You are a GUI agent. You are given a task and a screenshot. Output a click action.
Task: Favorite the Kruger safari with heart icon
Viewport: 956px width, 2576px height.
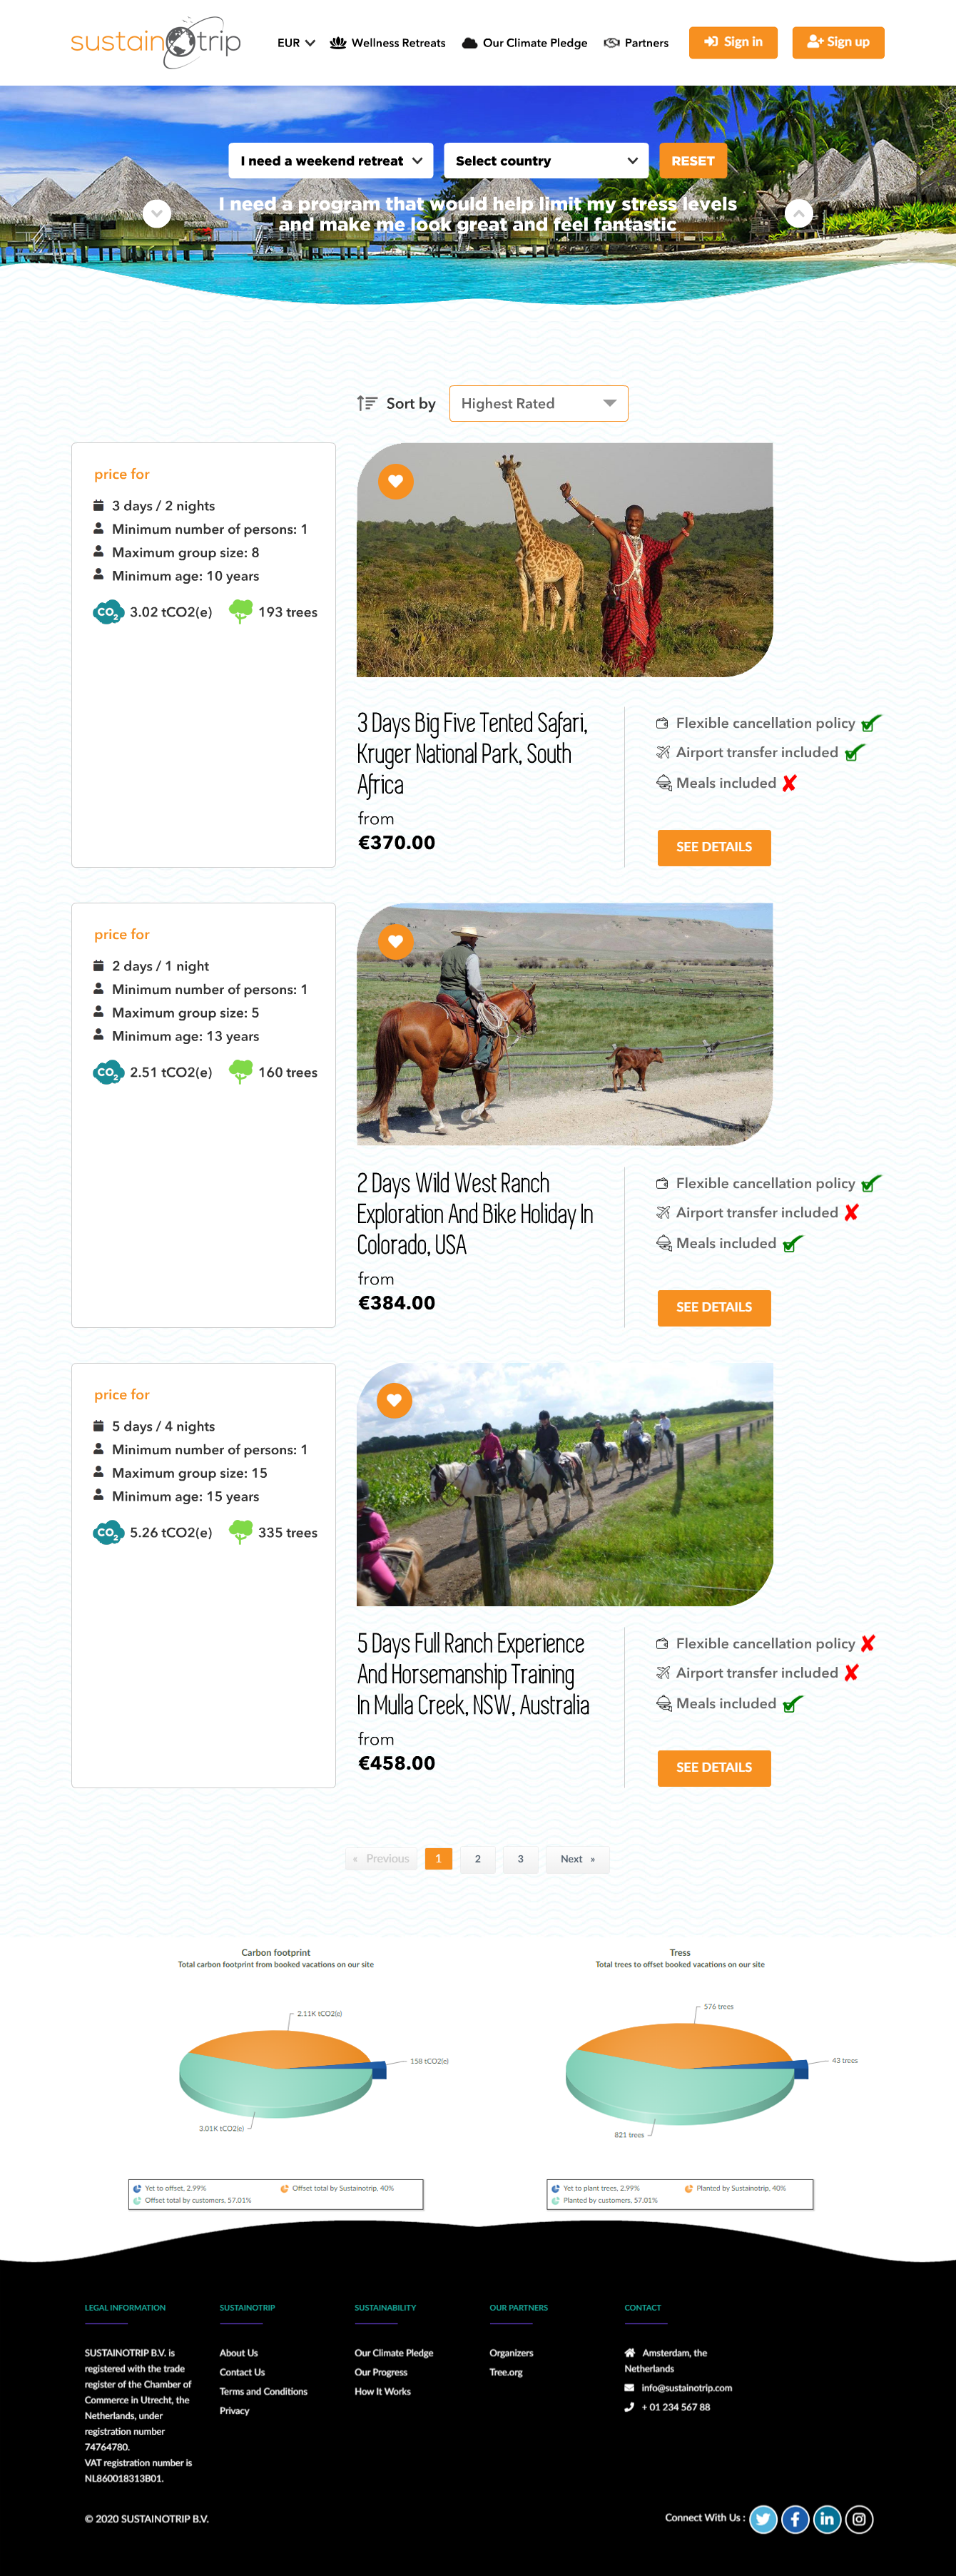click(x=395, y=481)
